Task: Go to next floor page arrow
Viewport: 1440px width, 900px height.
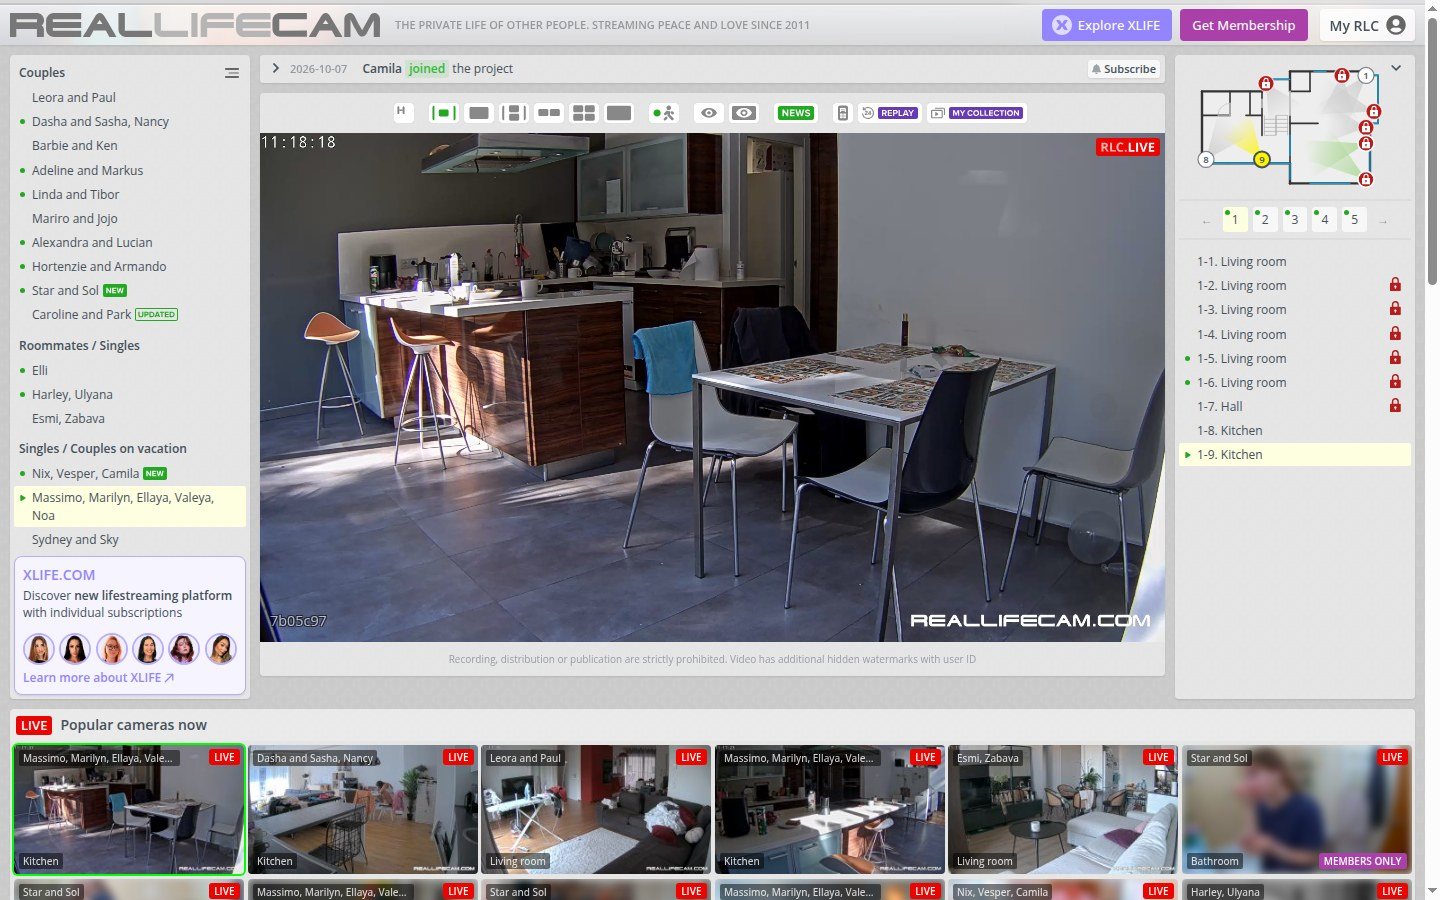Action: 1383,221
